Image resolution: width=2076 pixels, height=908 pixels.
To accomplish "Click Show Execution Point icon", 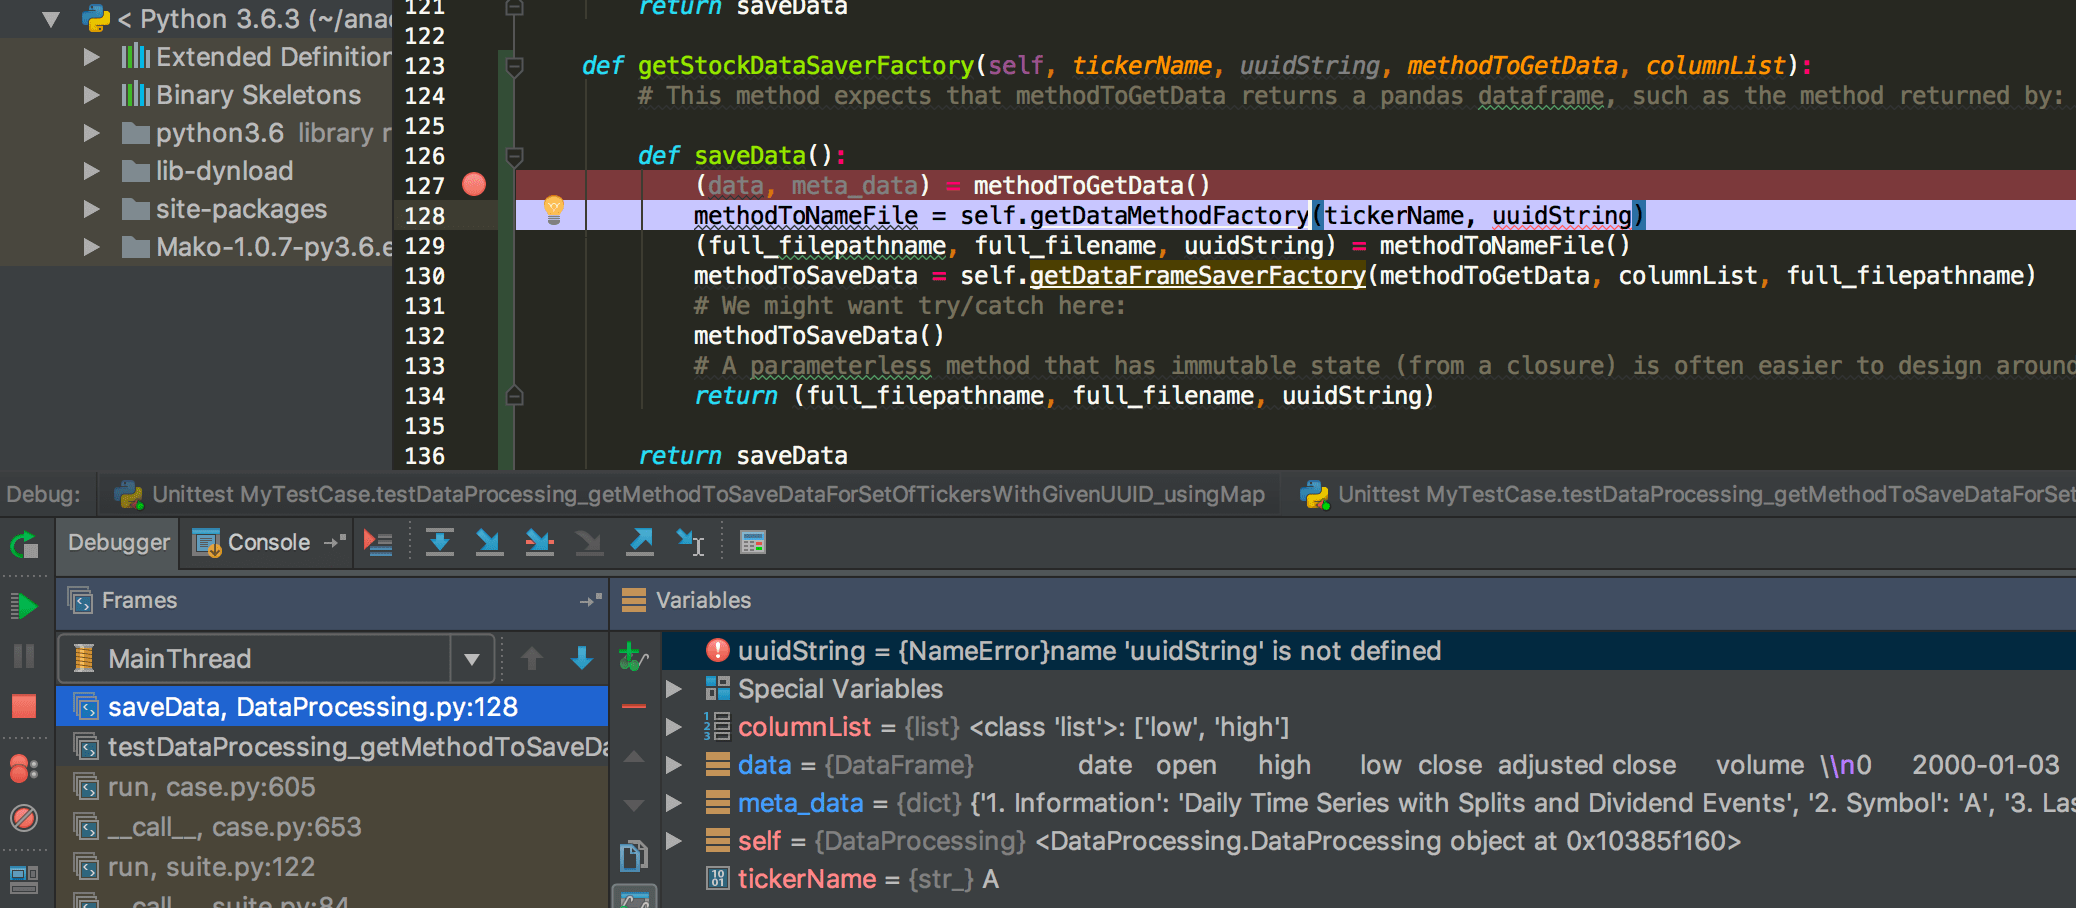I will 378,543.
